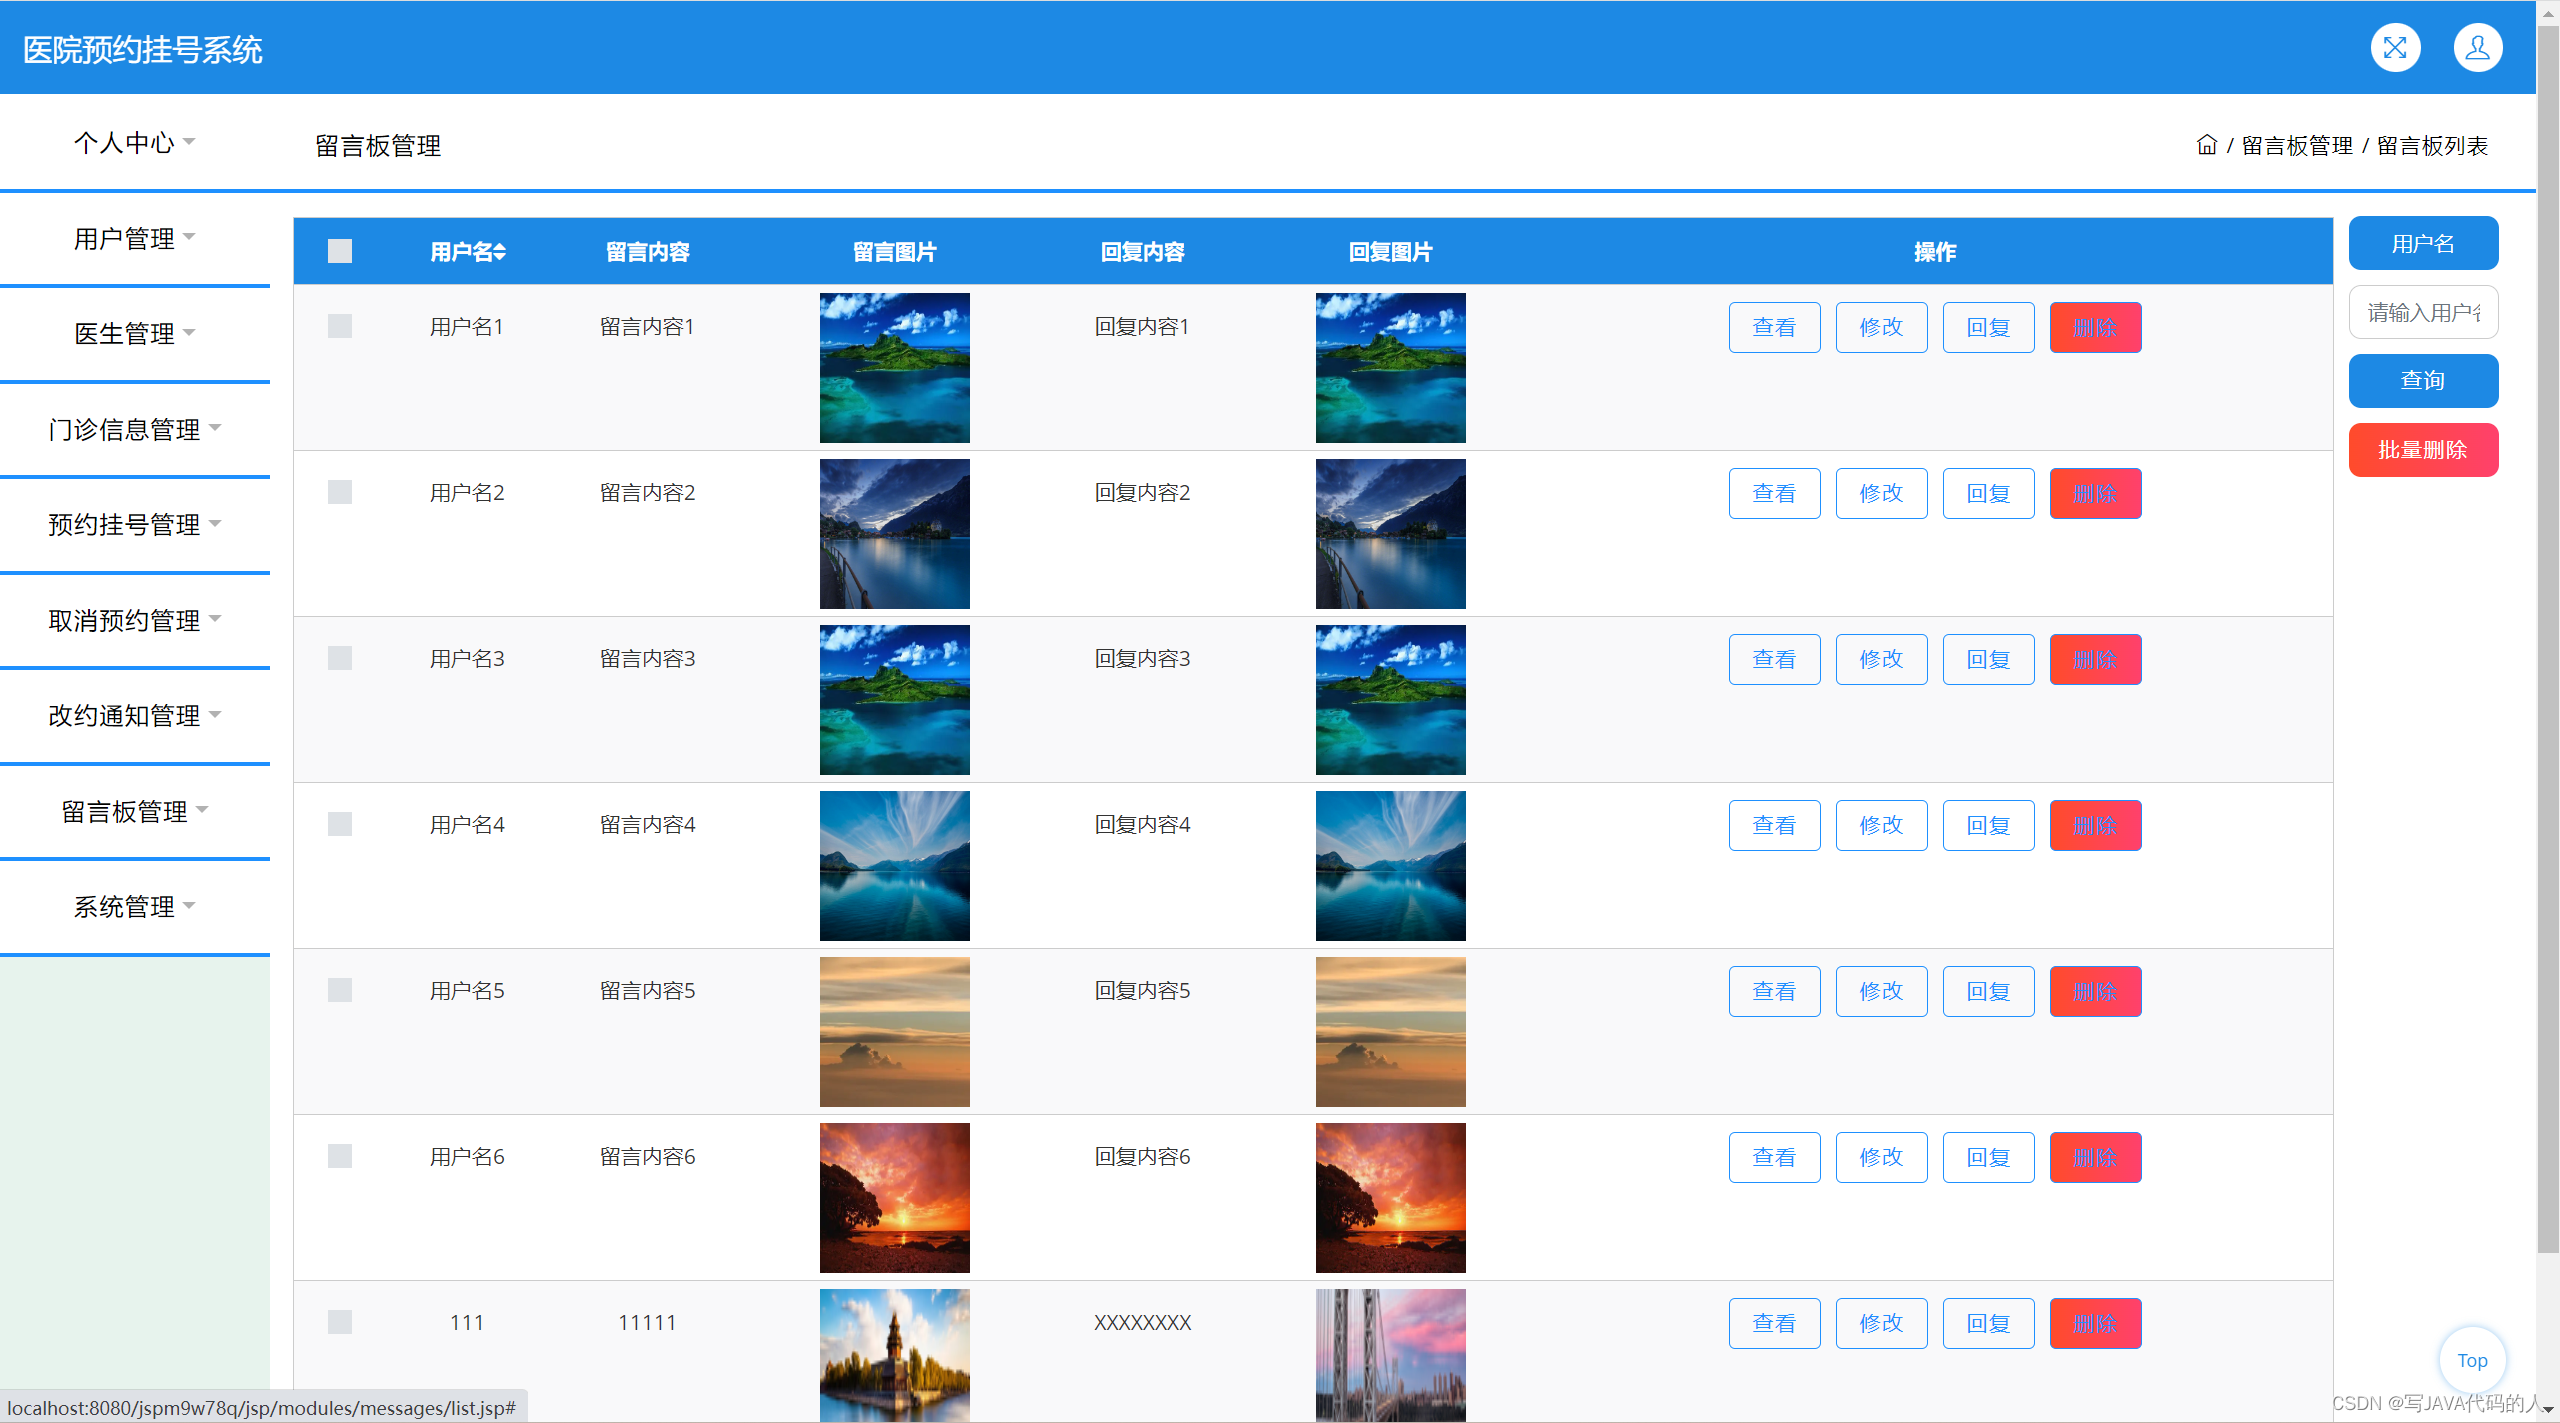Viewport: 2560px width, 1423px height.
Task: Click 查看 for 用户名2 row
Action: point(1774,493)
